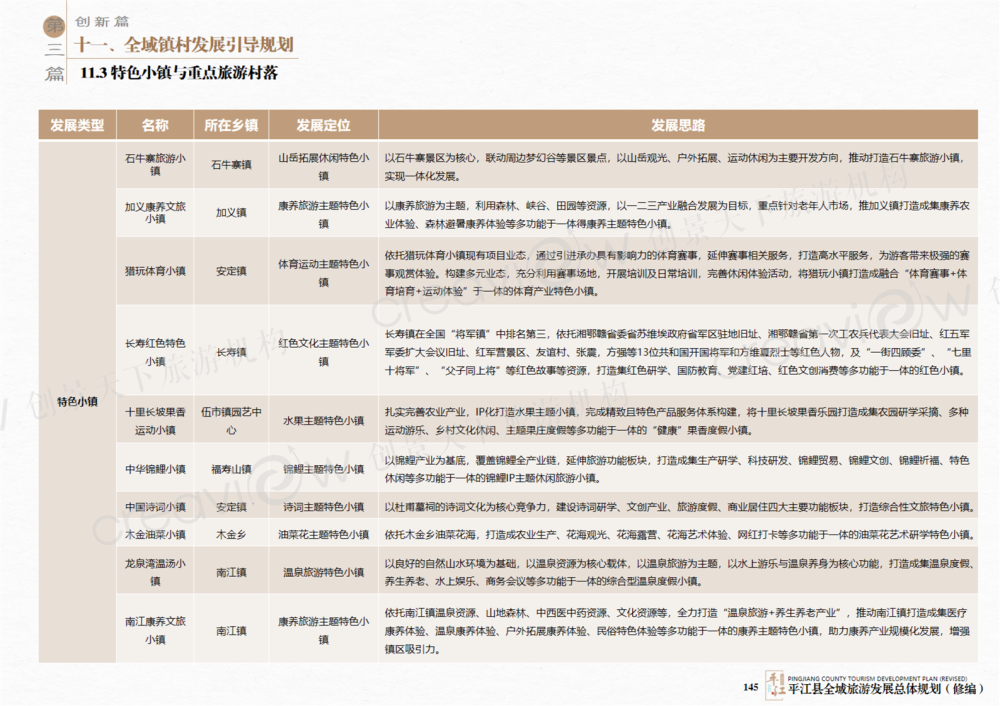Select the 木金乡 township cell

point(231,534)
